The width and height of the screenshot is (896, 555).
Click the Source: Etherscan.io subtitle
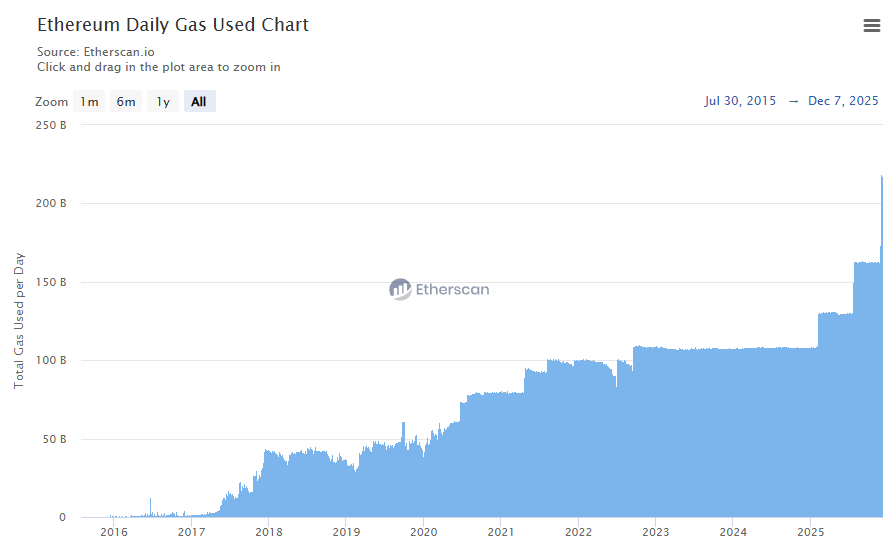point(96,51)
